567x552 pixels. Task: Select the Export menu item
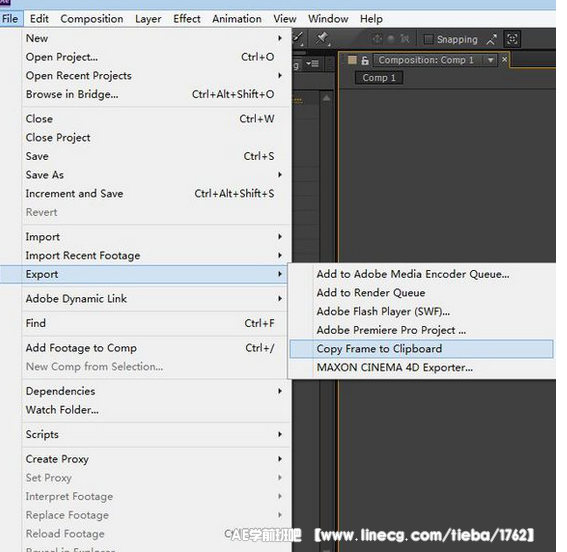145,274
